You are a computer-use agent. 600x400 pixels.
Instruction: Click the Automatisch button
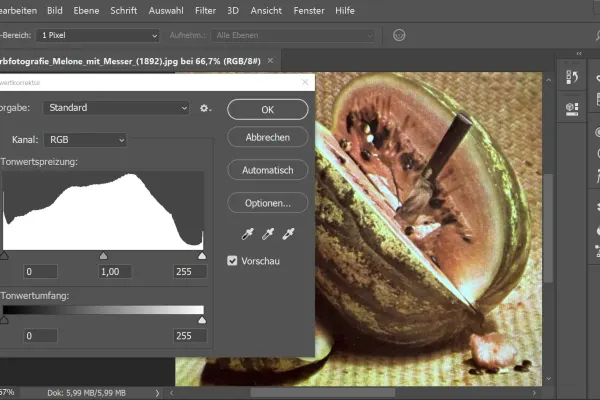tap(267, 170)
